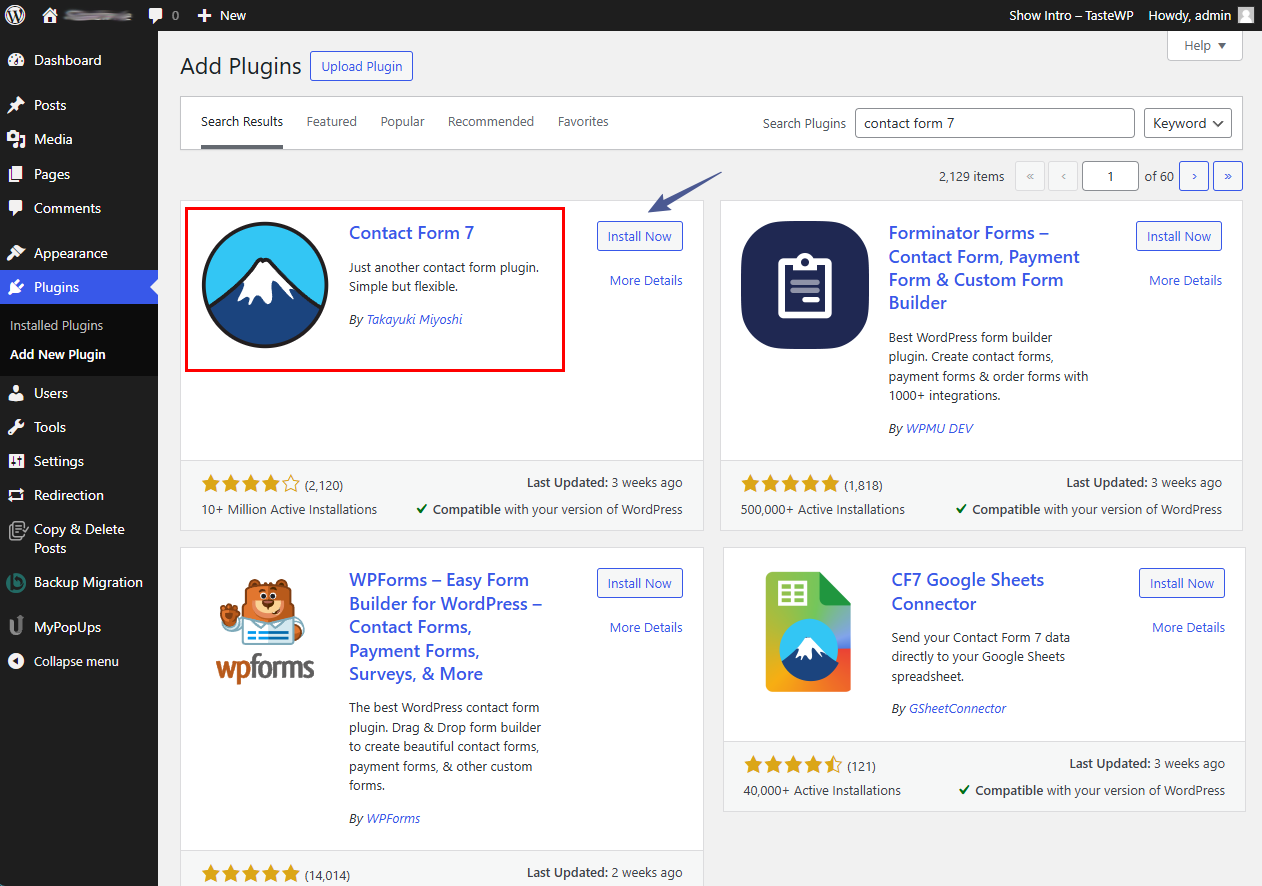Click the CF7 Google Sheets Connector icon
1262x886 pixels.
point(808,632)
